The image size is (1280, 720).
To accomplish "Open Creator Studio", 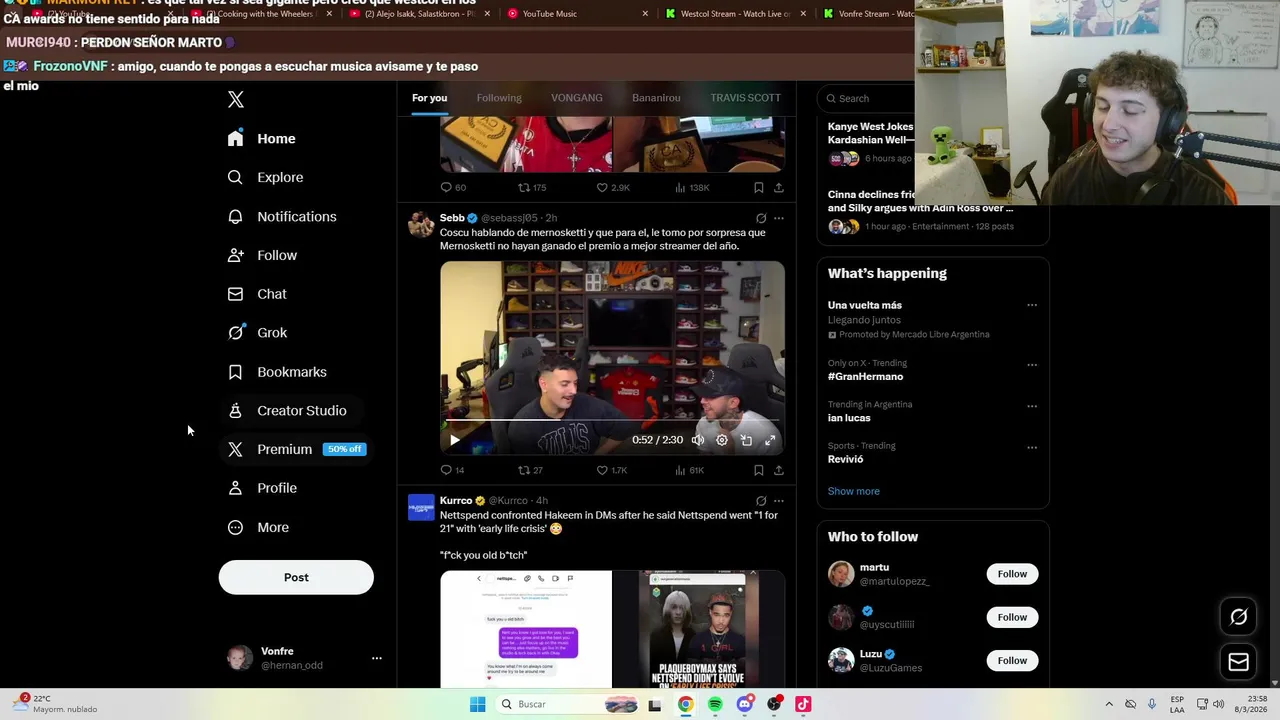I will (x=288, y=411).
